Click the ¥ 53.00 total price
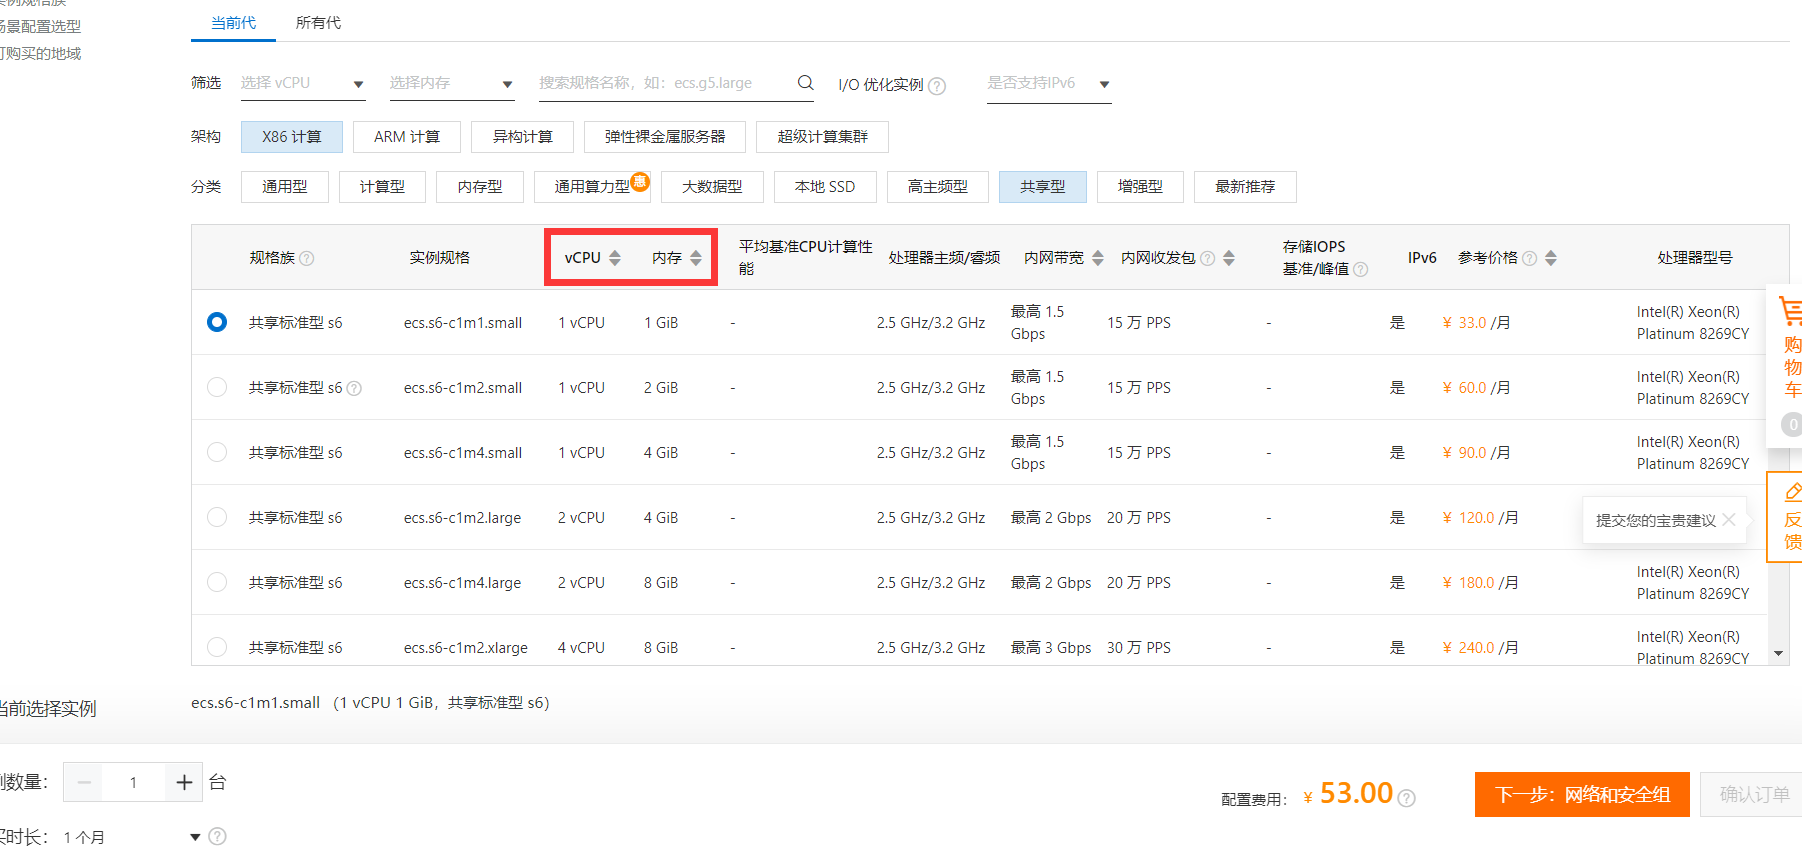Viewport: 1802px width, 849px height. (x=1348, y=794)
